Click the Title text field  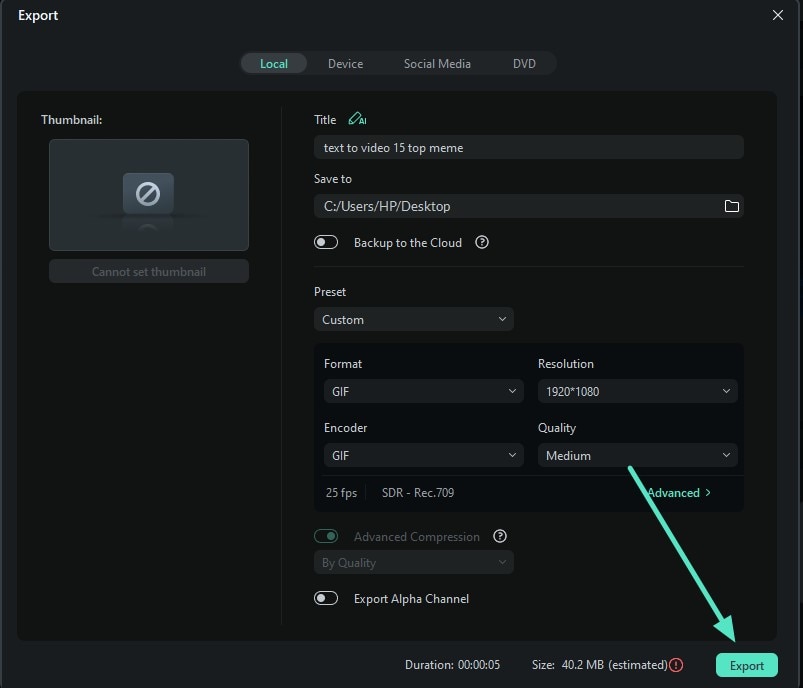coord(529,148)
